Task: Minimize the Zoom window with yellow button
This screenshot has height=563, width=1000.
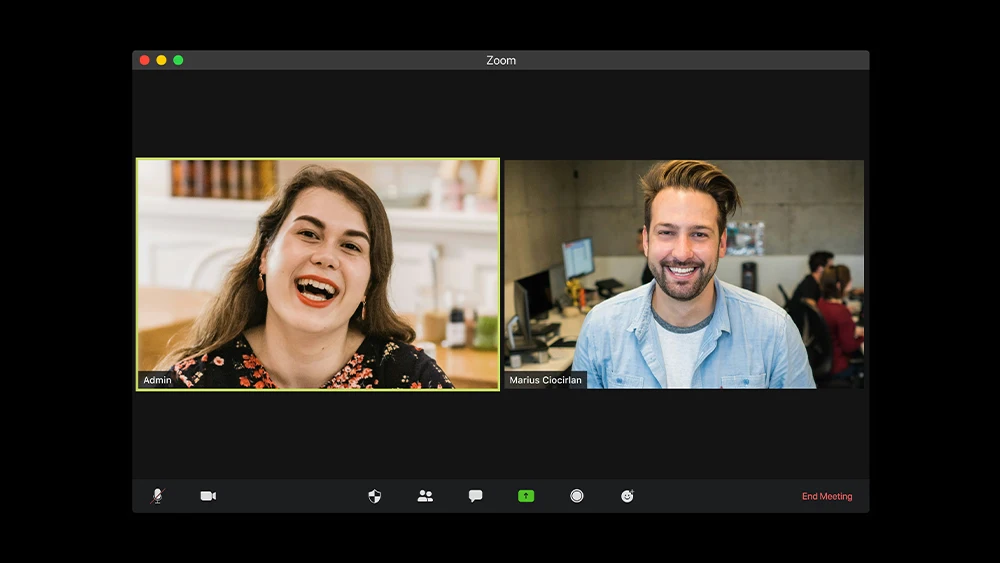Action: click(161, 60)
